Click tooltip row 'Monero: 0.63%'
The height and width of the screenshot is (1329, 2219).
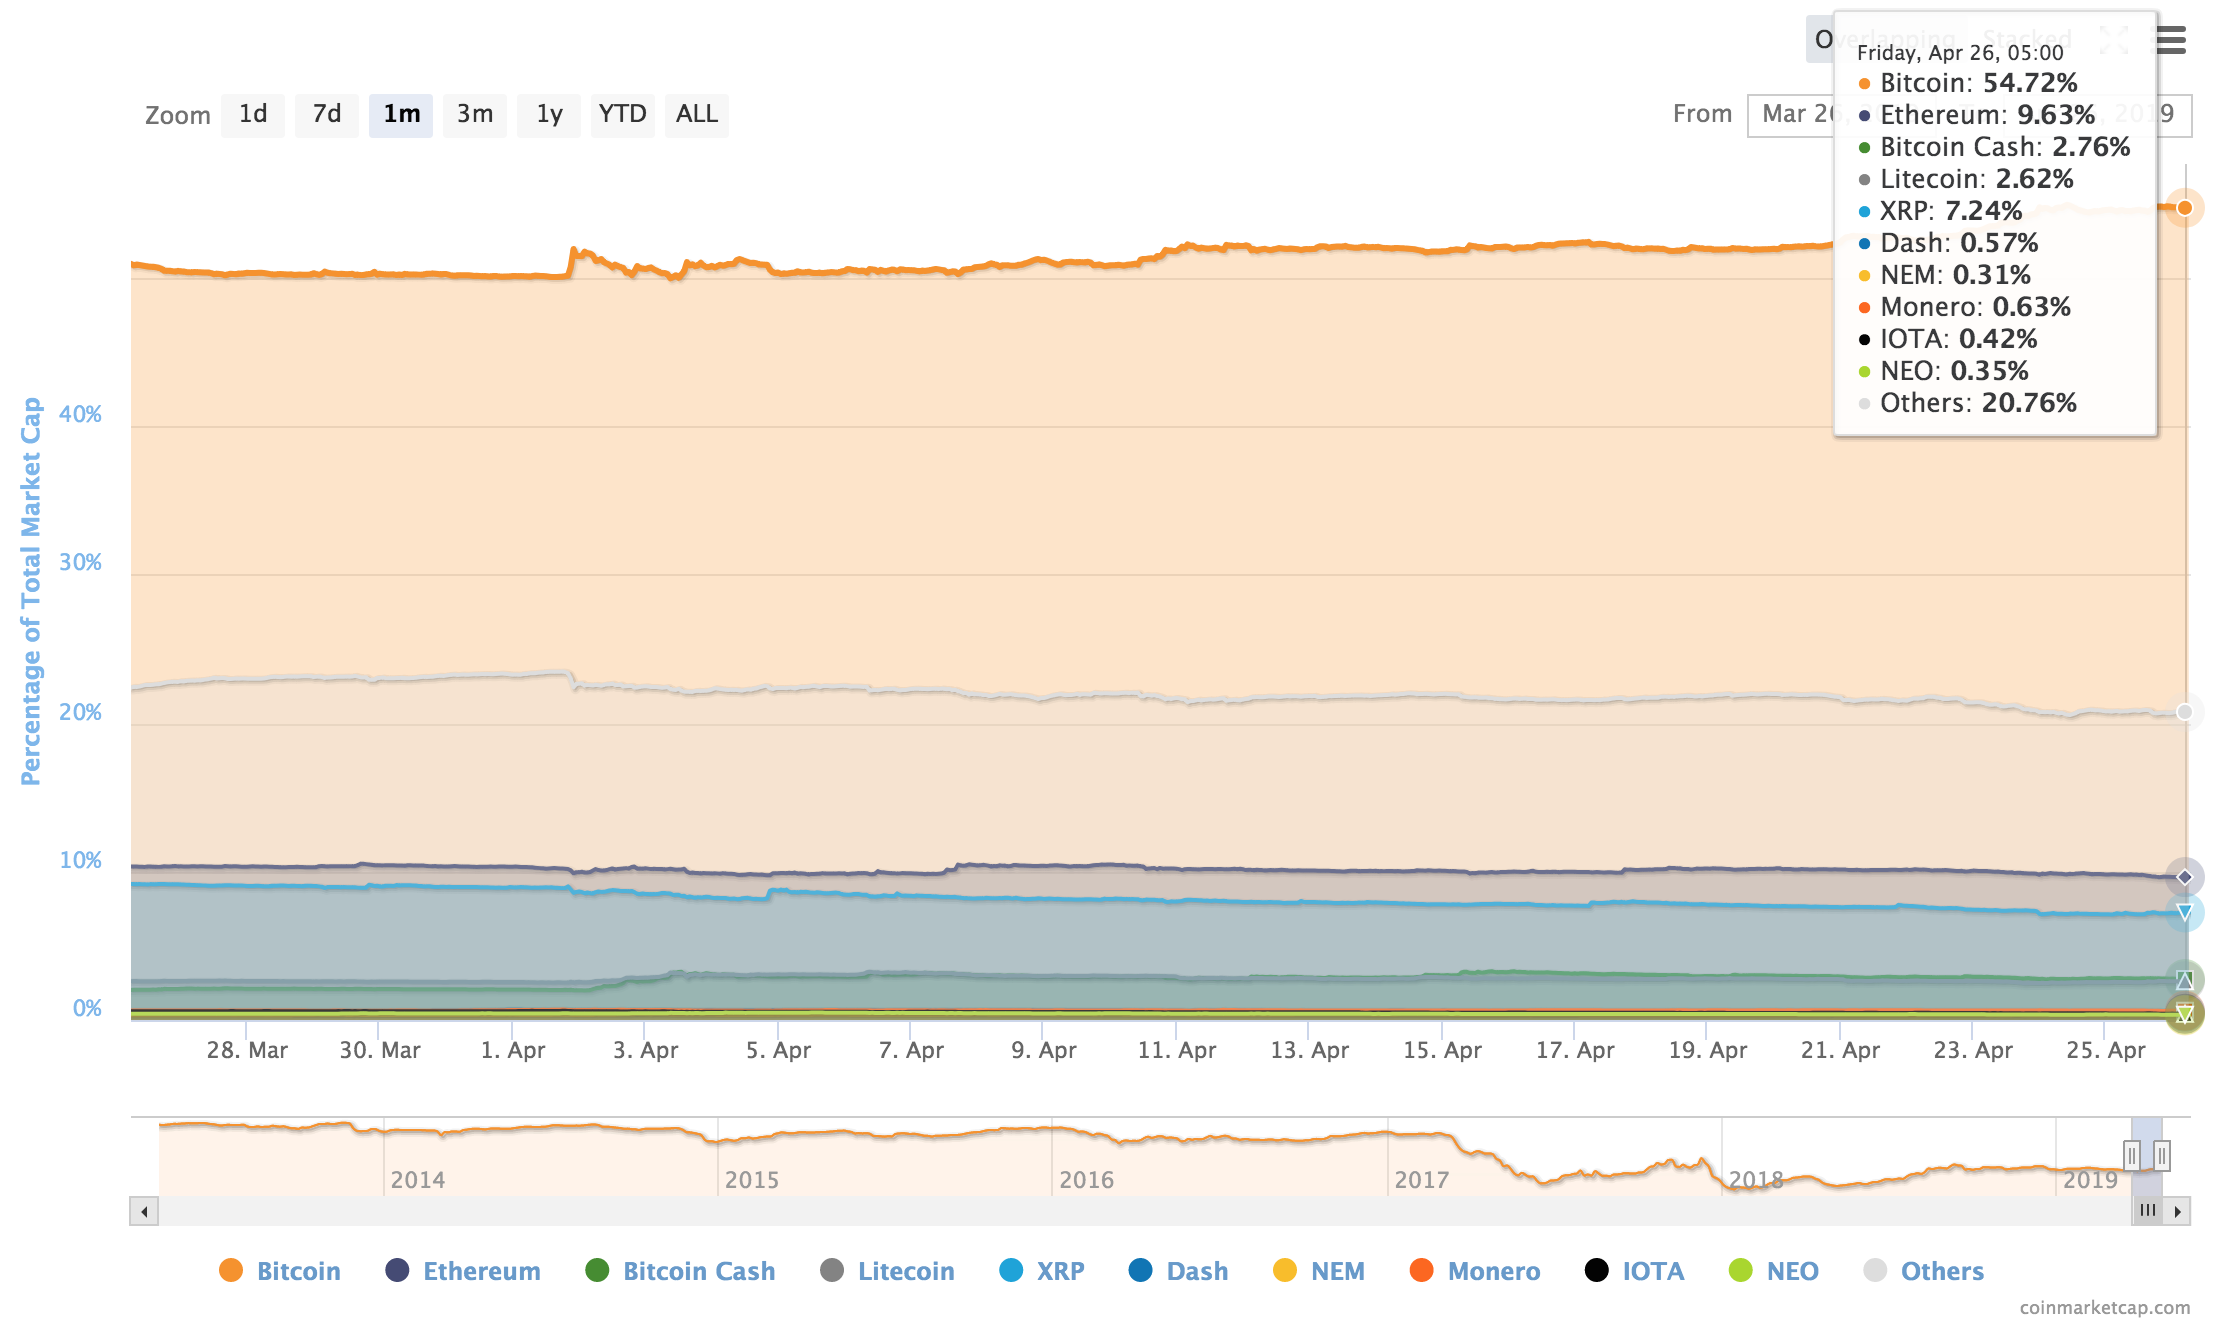pos(1964,307)
